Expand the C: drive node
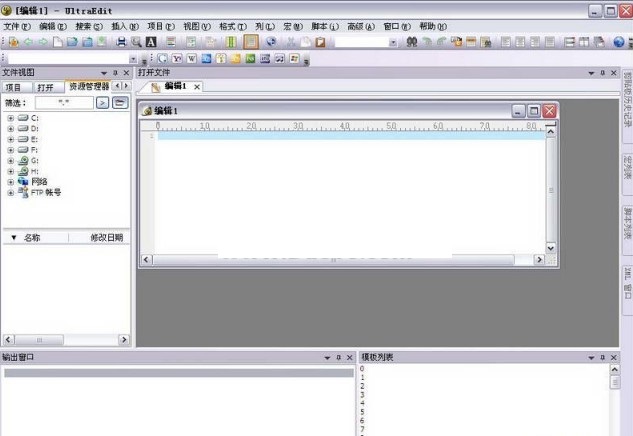 pos(10,118)
